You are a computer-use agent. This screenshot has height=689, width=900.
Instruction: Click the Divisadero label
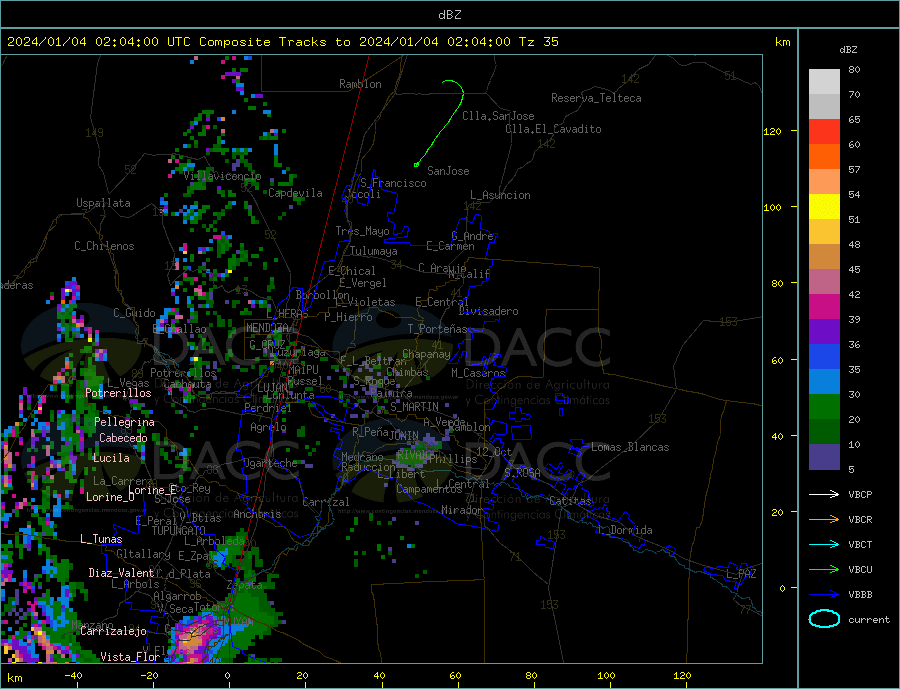coord(488,311)
